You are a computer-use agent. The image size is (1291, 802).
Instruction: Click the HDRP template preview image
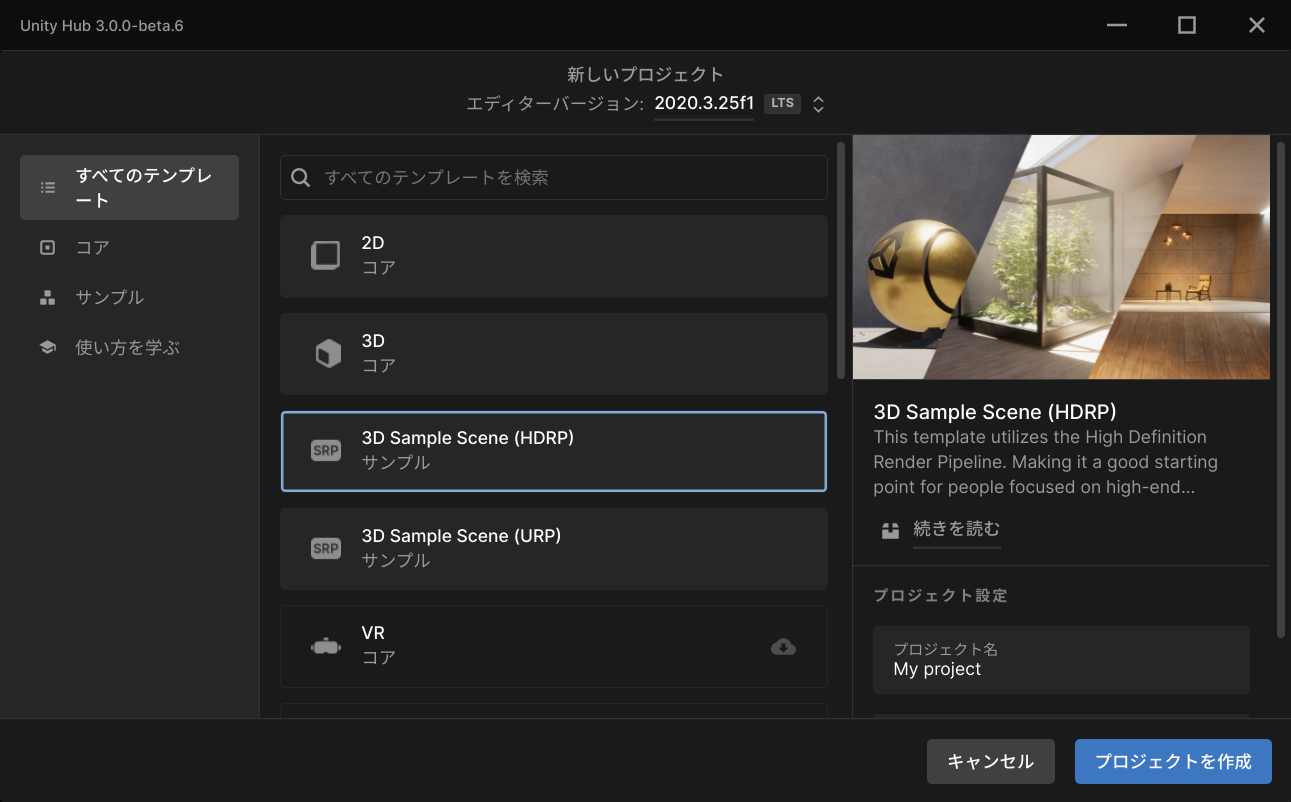pos(1061,257)
